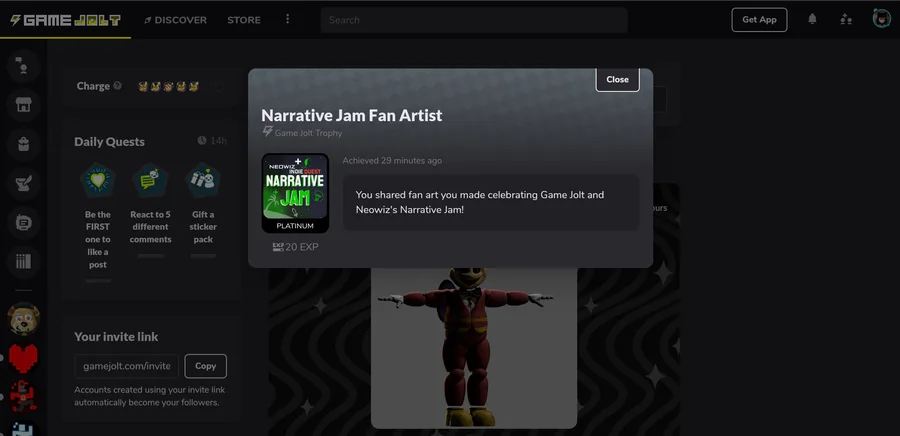Open the 'Be the FIRST one to like' quest
The image size is (900, 436).
pos(98,223)
